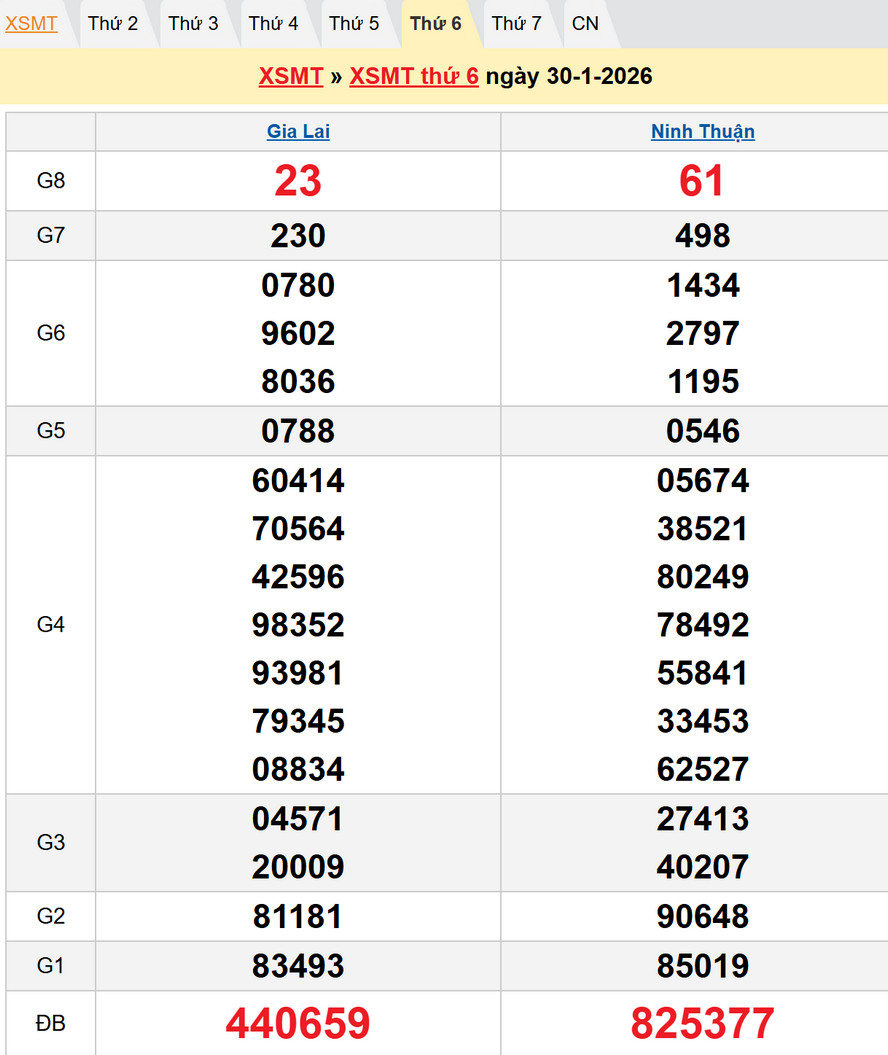Click Ninh Thuận G8 result 61
Screen dimensions: 888x1055
point(702,181)
